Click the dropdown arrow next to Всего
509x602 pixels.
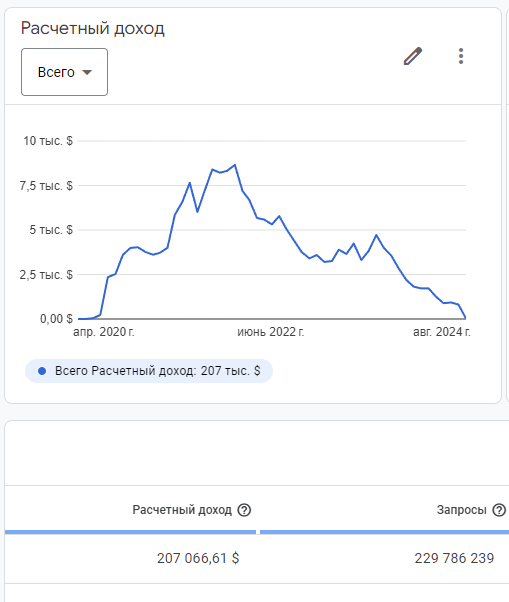click(x=87, y=72)
